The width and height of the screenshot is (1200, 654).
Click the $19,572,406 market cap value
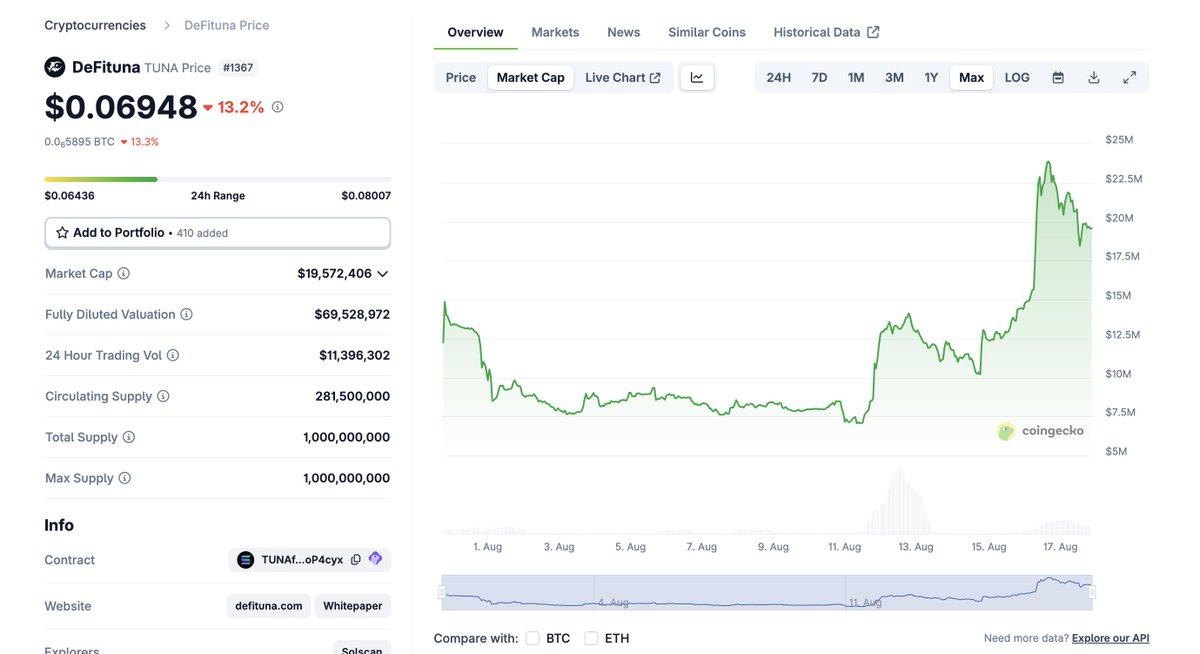[x=334, y=273]
